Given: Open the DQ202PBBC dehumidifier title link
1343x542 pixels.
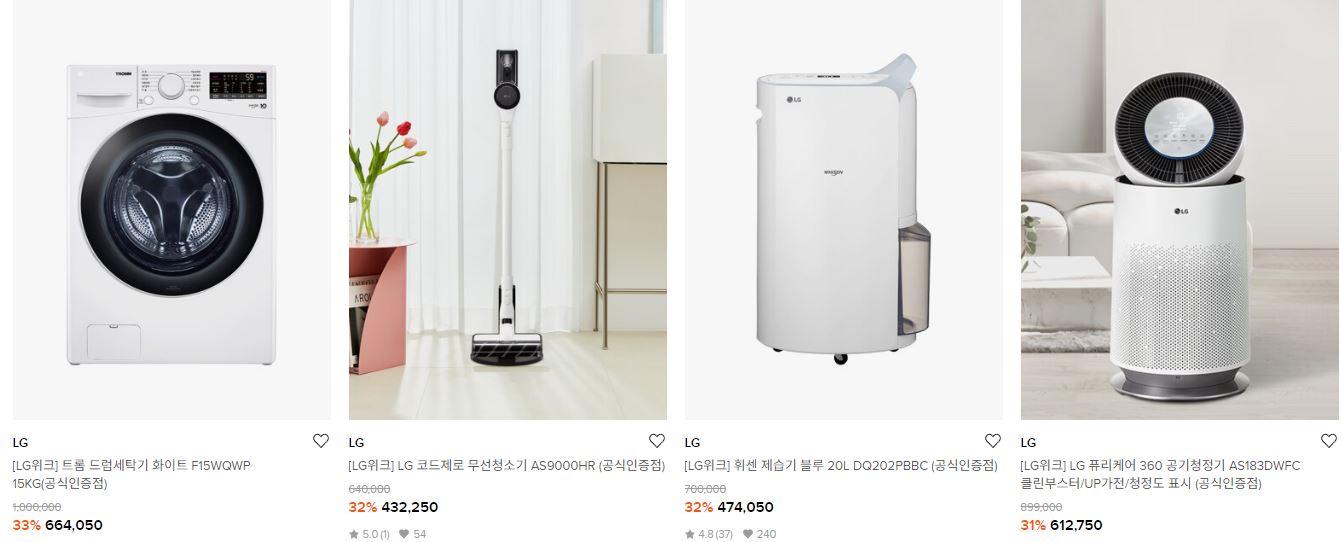Looking at the screenshot, I should click(841, 466).
